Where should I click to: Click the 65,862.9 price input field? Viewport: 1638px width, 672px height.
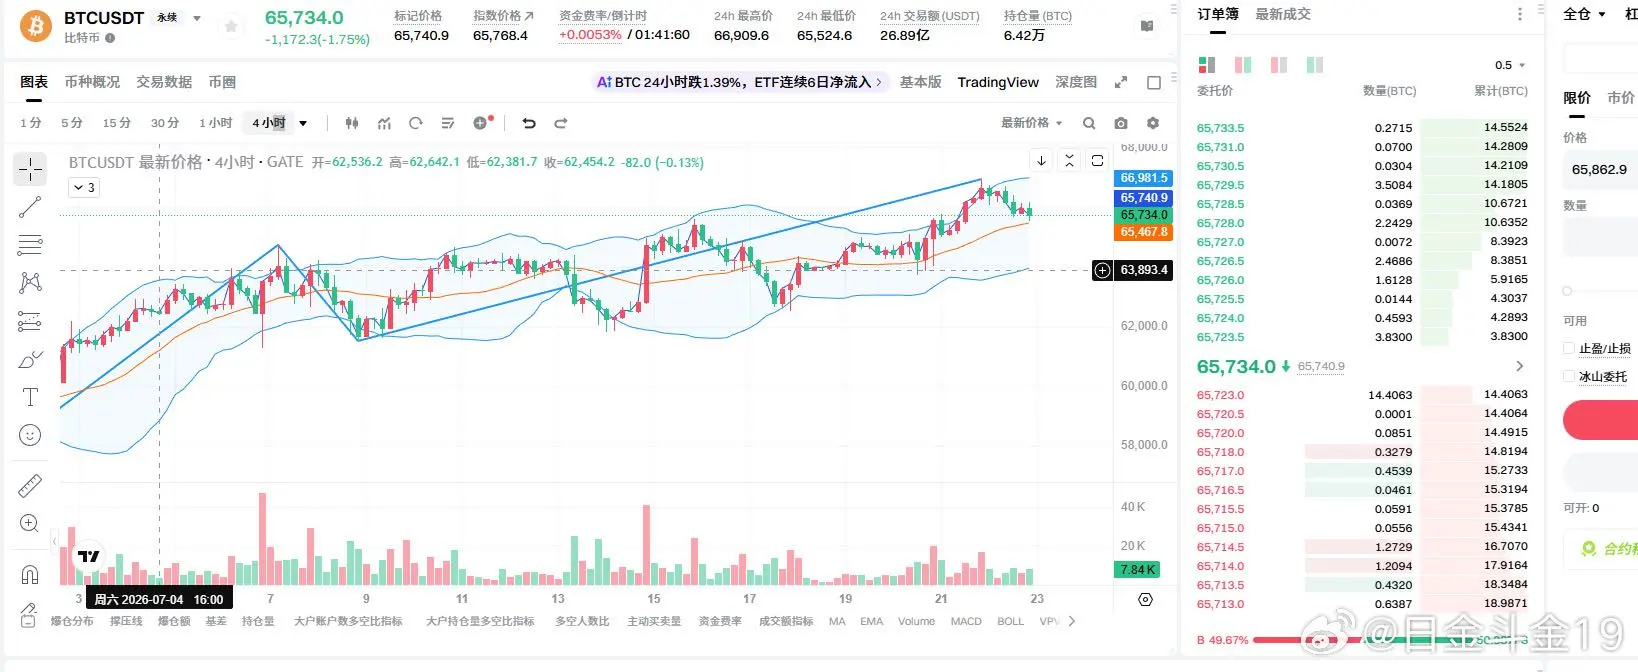pyautogui.click(x=1599, y=170)
